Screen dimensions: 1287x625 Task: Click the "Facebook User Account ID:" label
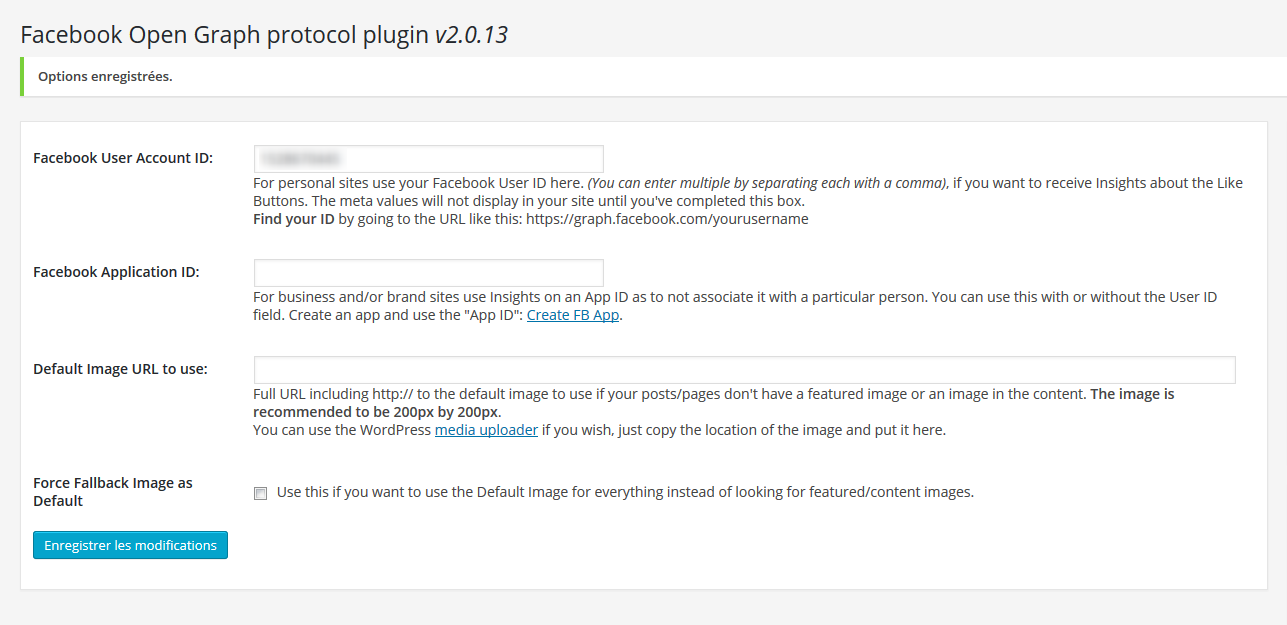(x=123, y=158)
